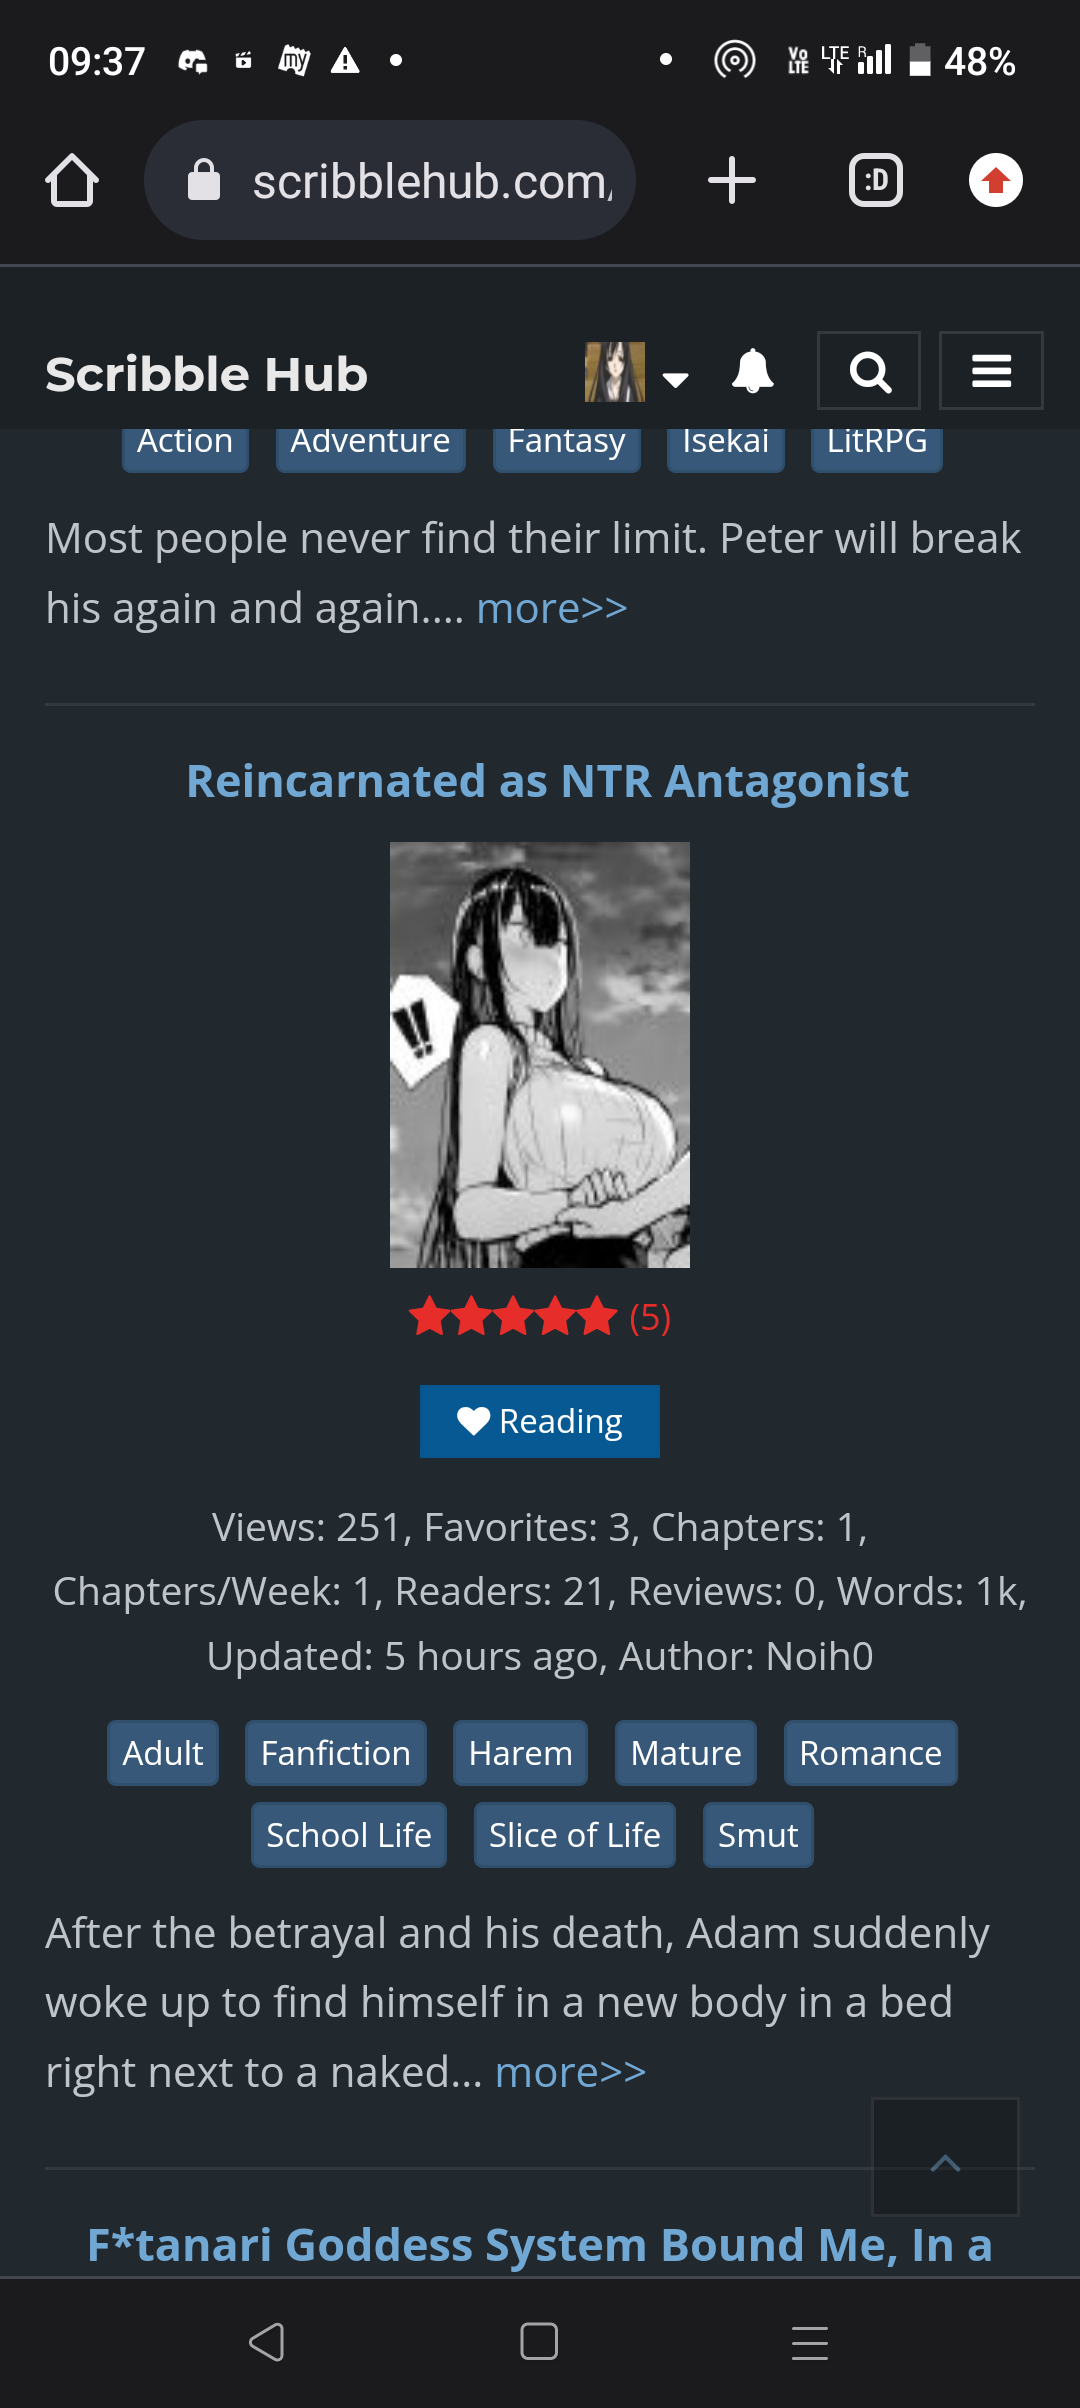Open the F*tanari Goddess System story link
This screenshot has width=1080, height=2408.
(540, 2245)
